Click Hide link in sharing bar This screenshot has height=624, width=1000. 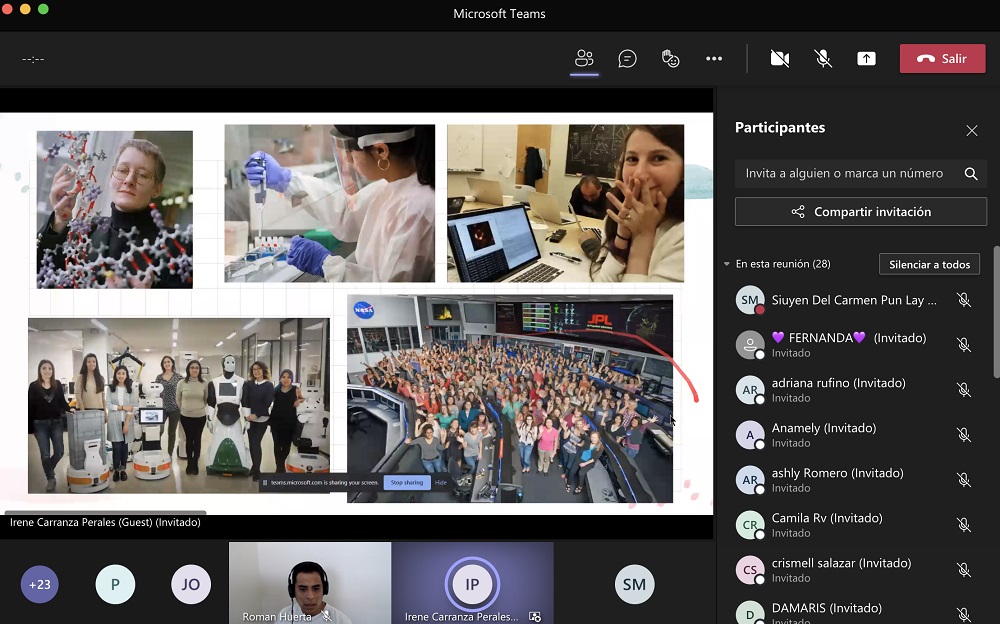click(x=441, y=483)
